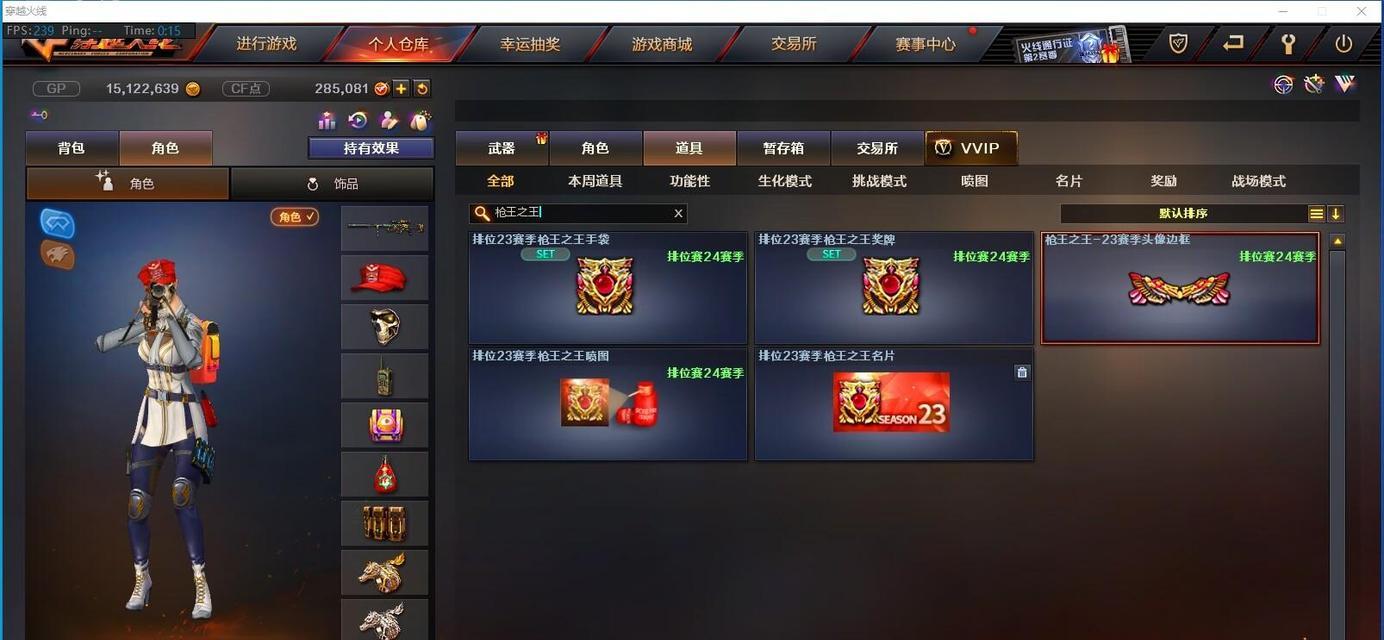
Task: Open the 默认排序 sort dropdown
Action: point(1184,214)
